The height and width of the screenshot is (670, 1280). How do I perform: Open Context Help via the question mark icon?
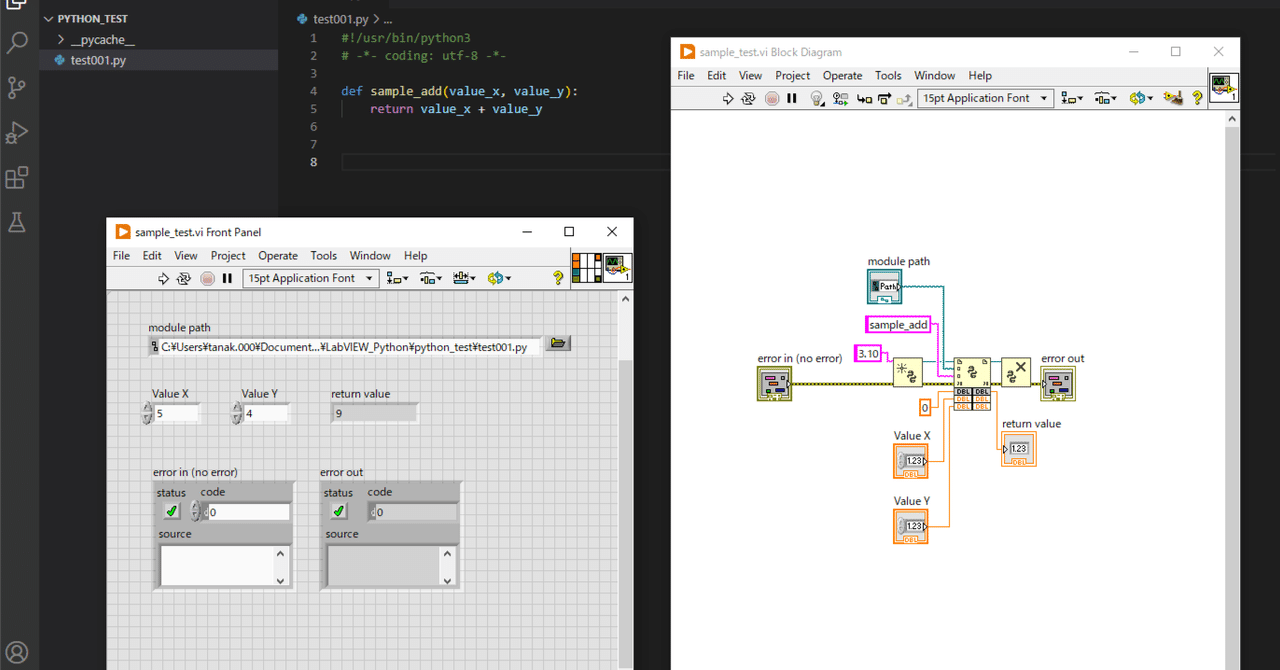click(1197, 98)
